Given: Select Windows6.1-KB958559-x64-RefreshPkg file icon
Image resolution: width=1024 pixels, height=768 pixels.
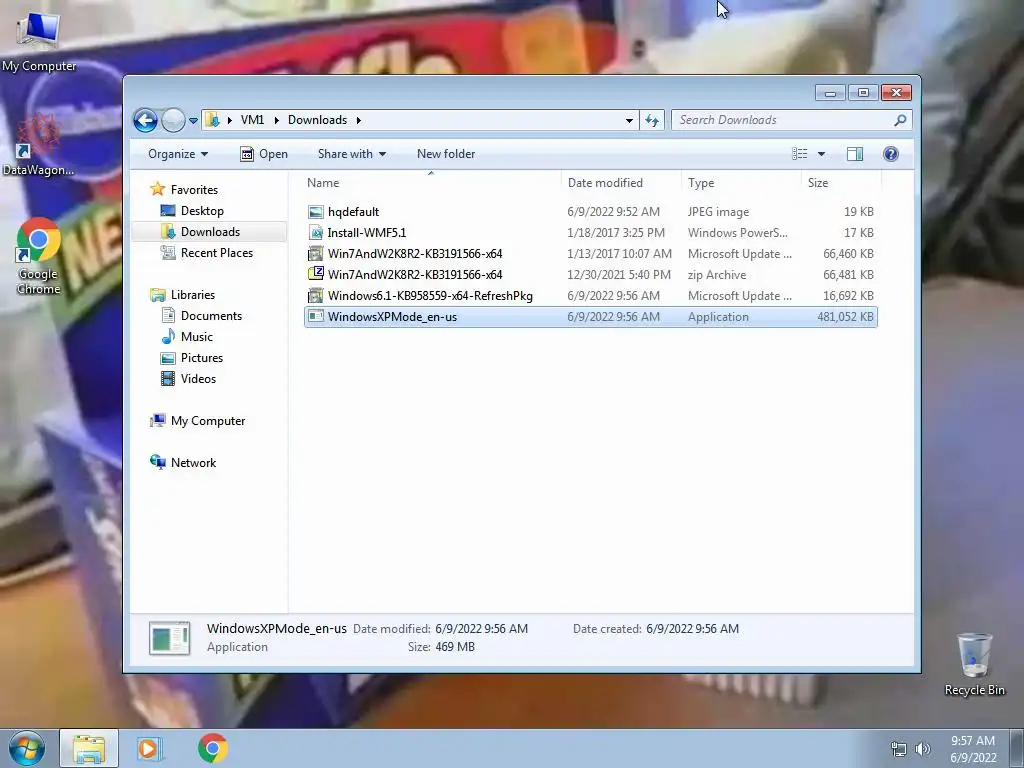Looking at the screenshot, I should tap(316, 295).
